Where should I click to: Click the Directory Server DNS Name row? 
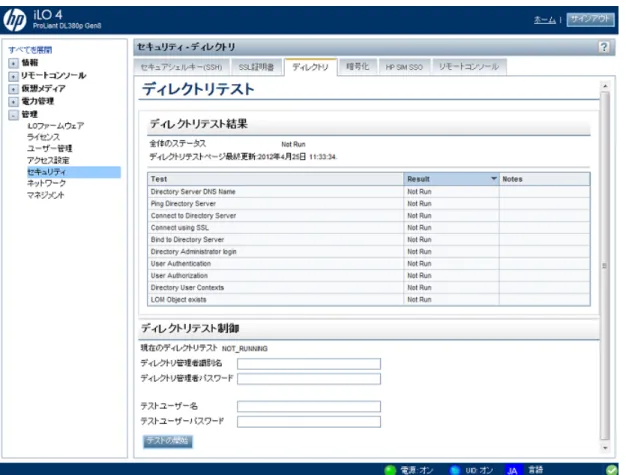368,192
